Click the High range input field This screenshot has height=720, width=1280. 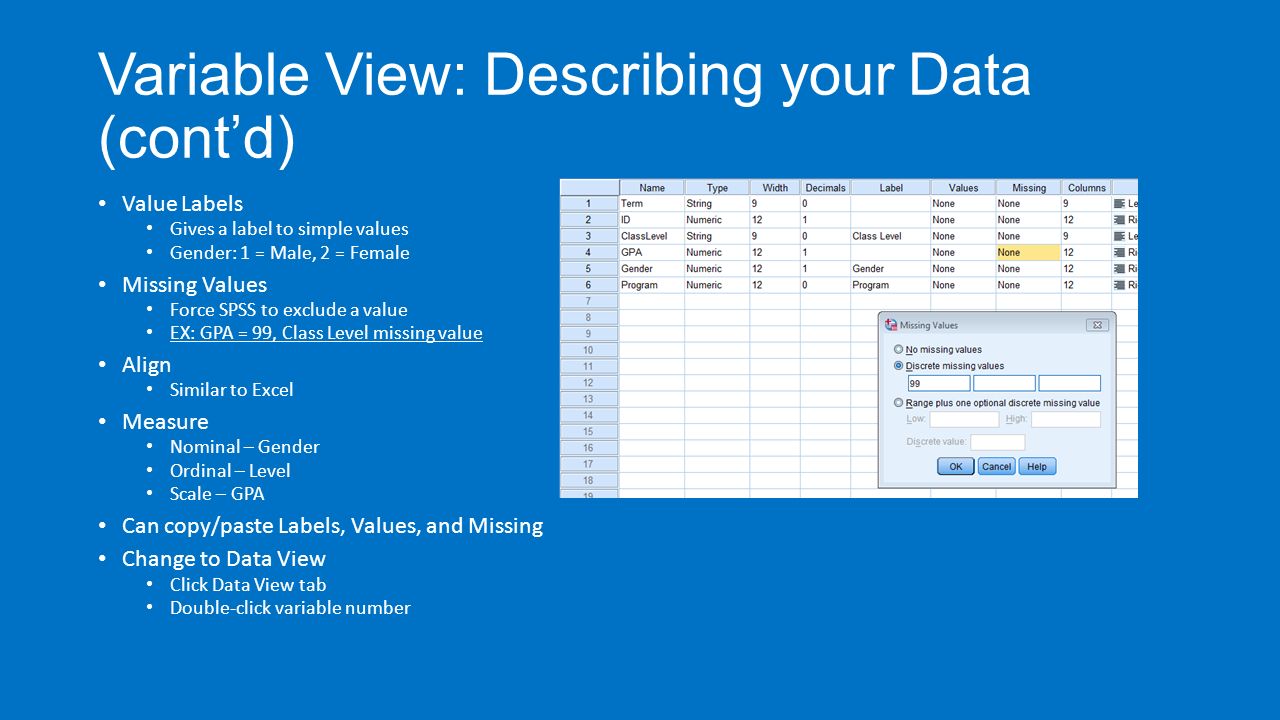[1066, 420]
